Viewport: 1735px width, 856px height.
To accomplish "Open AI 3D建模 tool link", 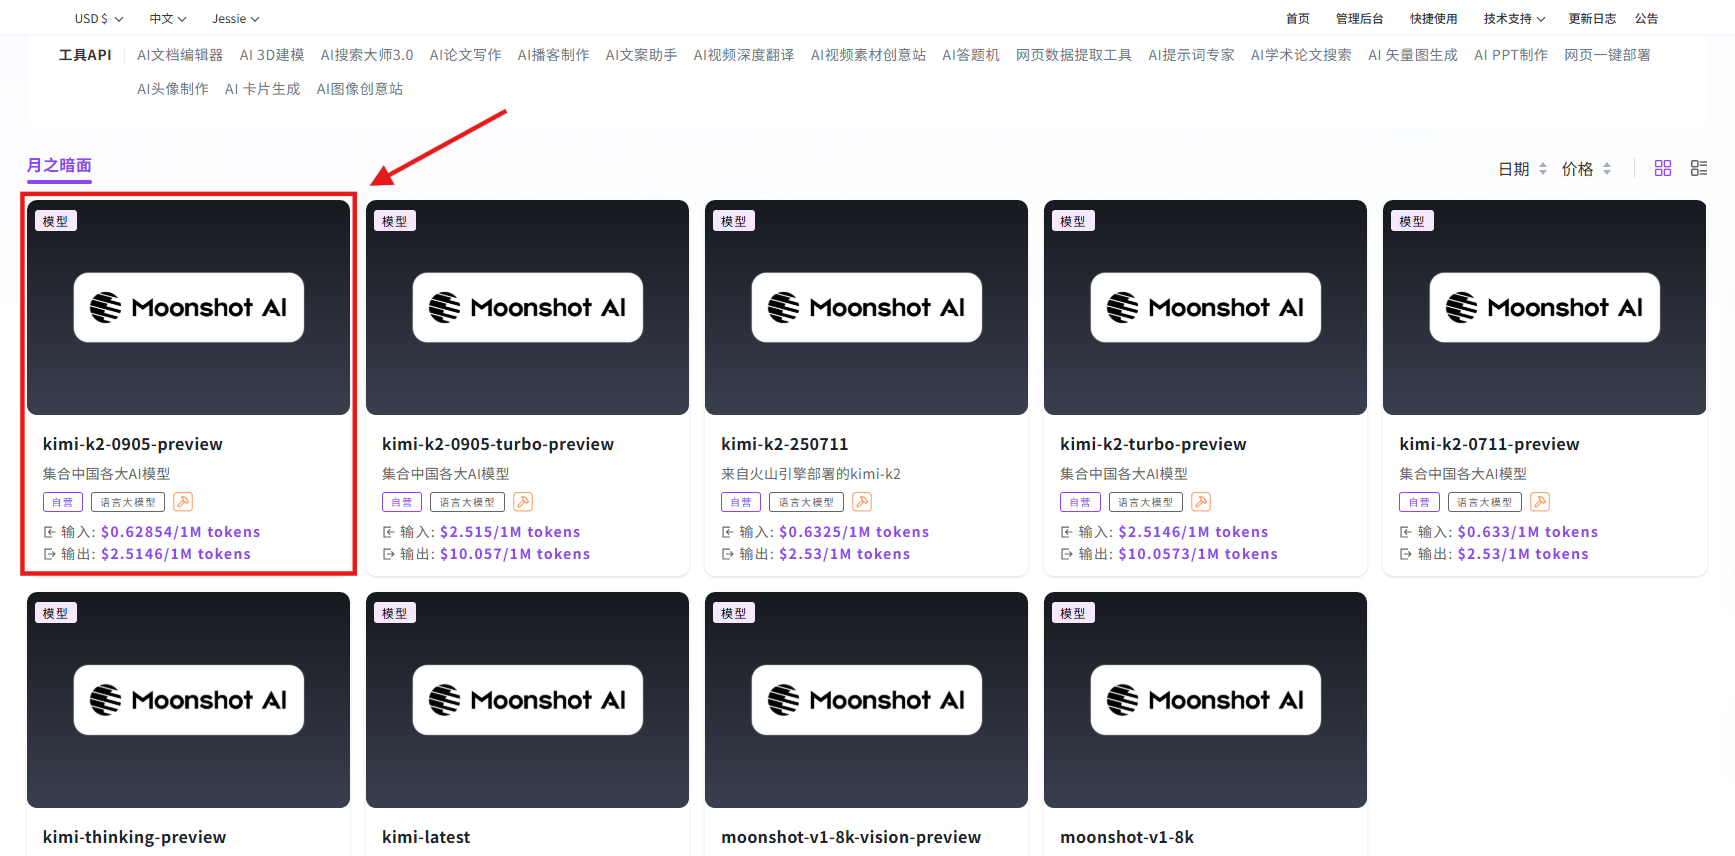I will coord(272,55).
